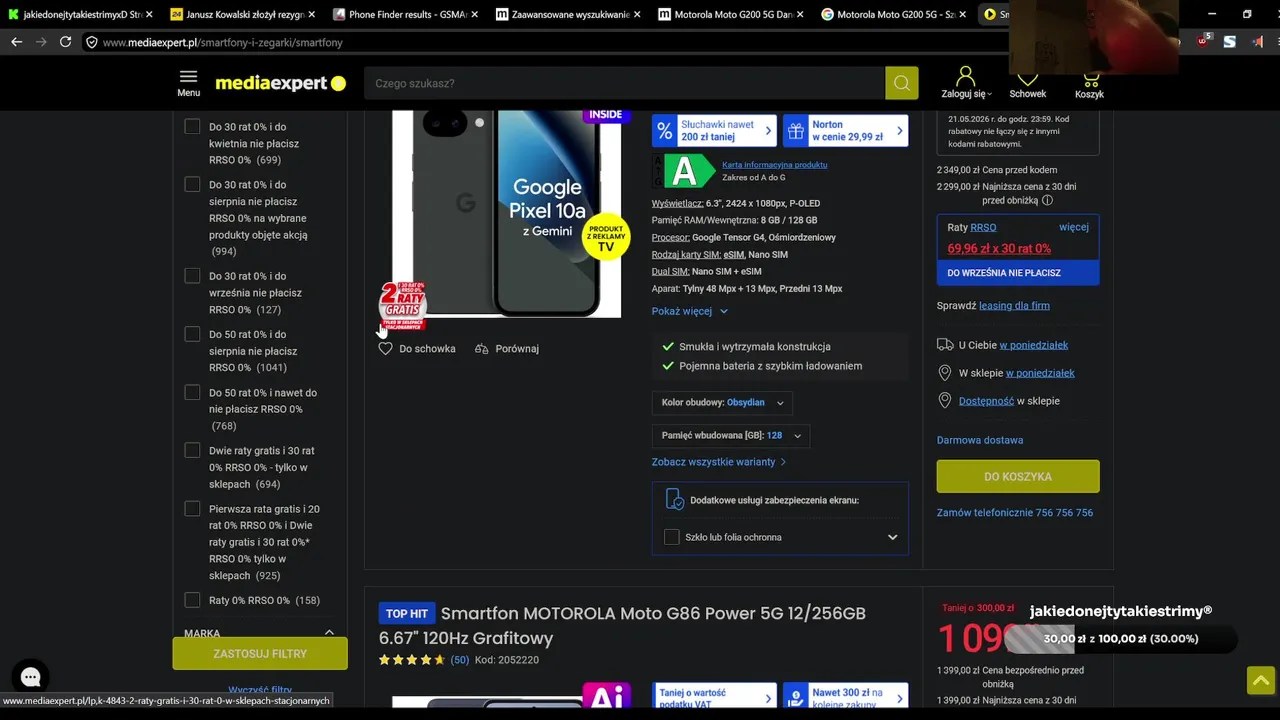Screen dimensions: 1280x720
Task: Collapse the MARKA filter section
Action: [329, 633]
